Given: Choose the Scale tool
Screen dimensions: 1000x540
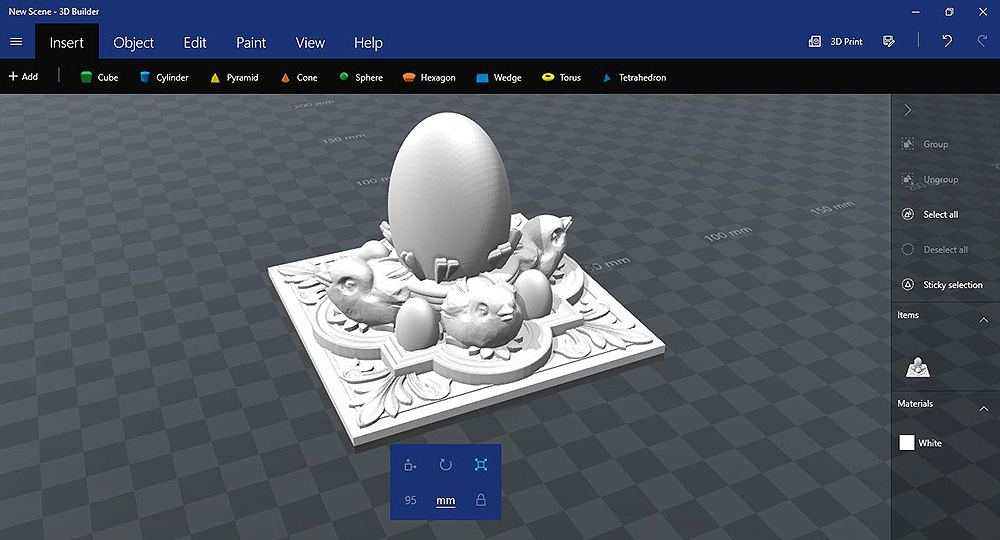Looking at the screenshot, I should pos(481,465).
